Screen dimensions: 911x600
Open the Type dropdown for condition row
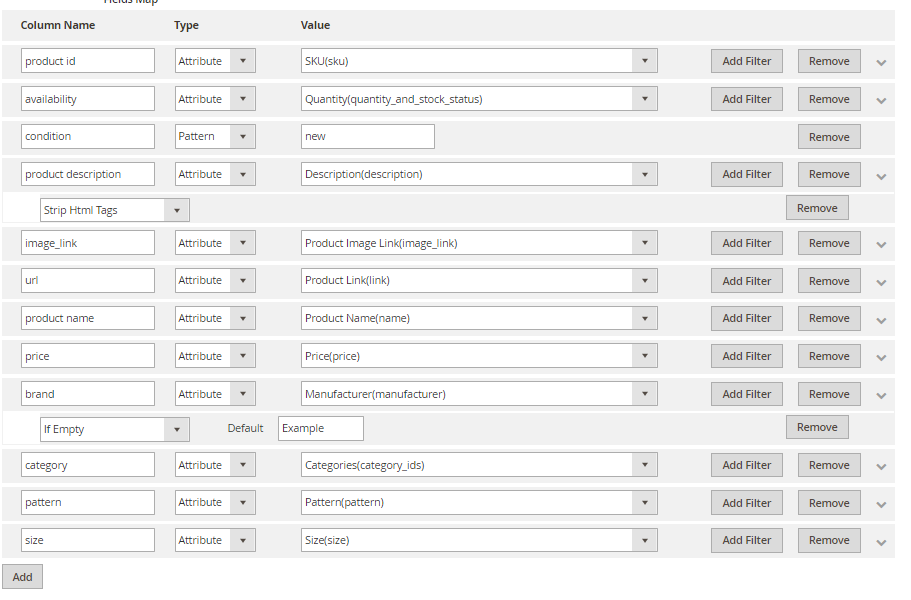215,136
